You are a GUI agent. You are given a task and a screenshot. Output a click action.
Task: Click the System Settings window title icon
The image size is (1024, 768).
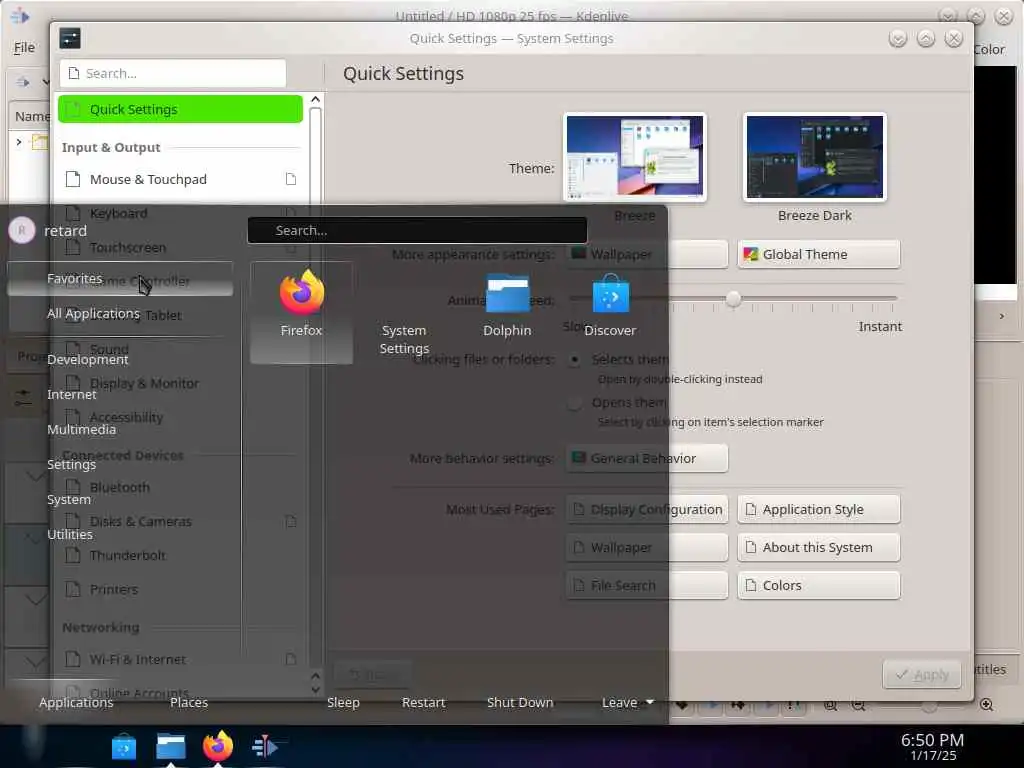click(x=70, y=39)
